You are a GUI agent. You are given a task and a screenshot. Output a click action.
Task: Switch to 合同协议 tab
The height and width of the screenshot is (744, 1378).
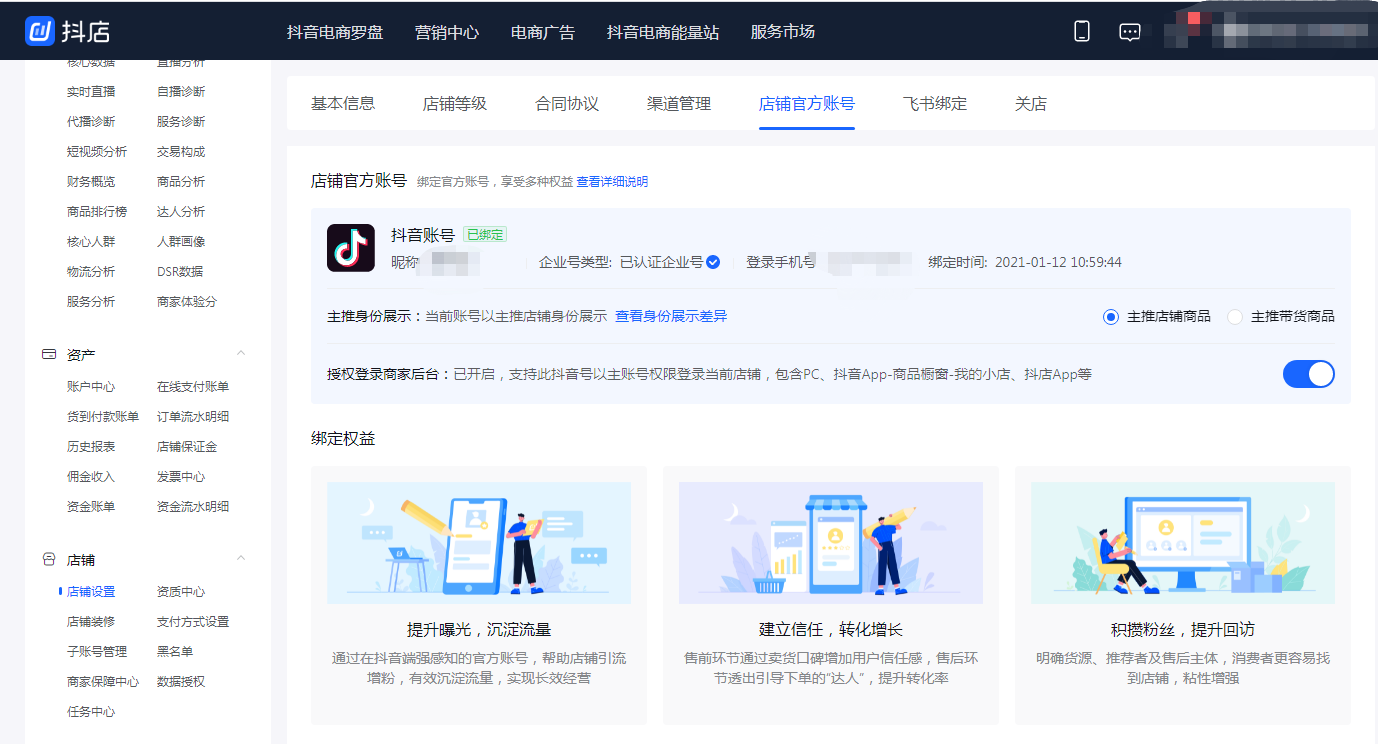[x=567, y=103]
